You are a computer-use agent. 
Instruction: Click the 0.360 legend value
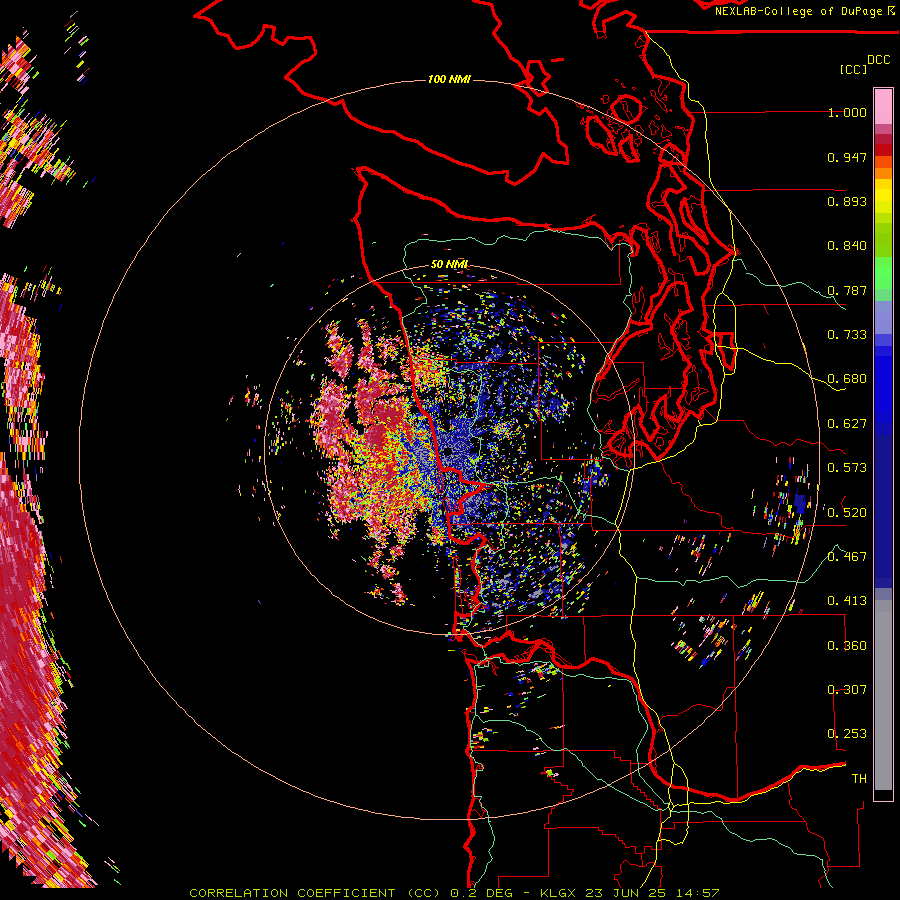[x=847, y=646]
